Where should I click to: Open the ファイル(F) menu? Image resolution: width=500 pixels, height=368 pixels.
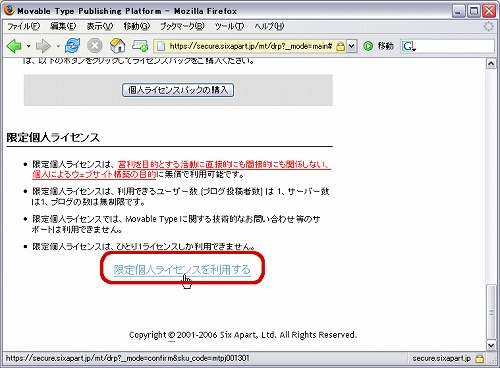pyautogui.click(x=23, y=26)
